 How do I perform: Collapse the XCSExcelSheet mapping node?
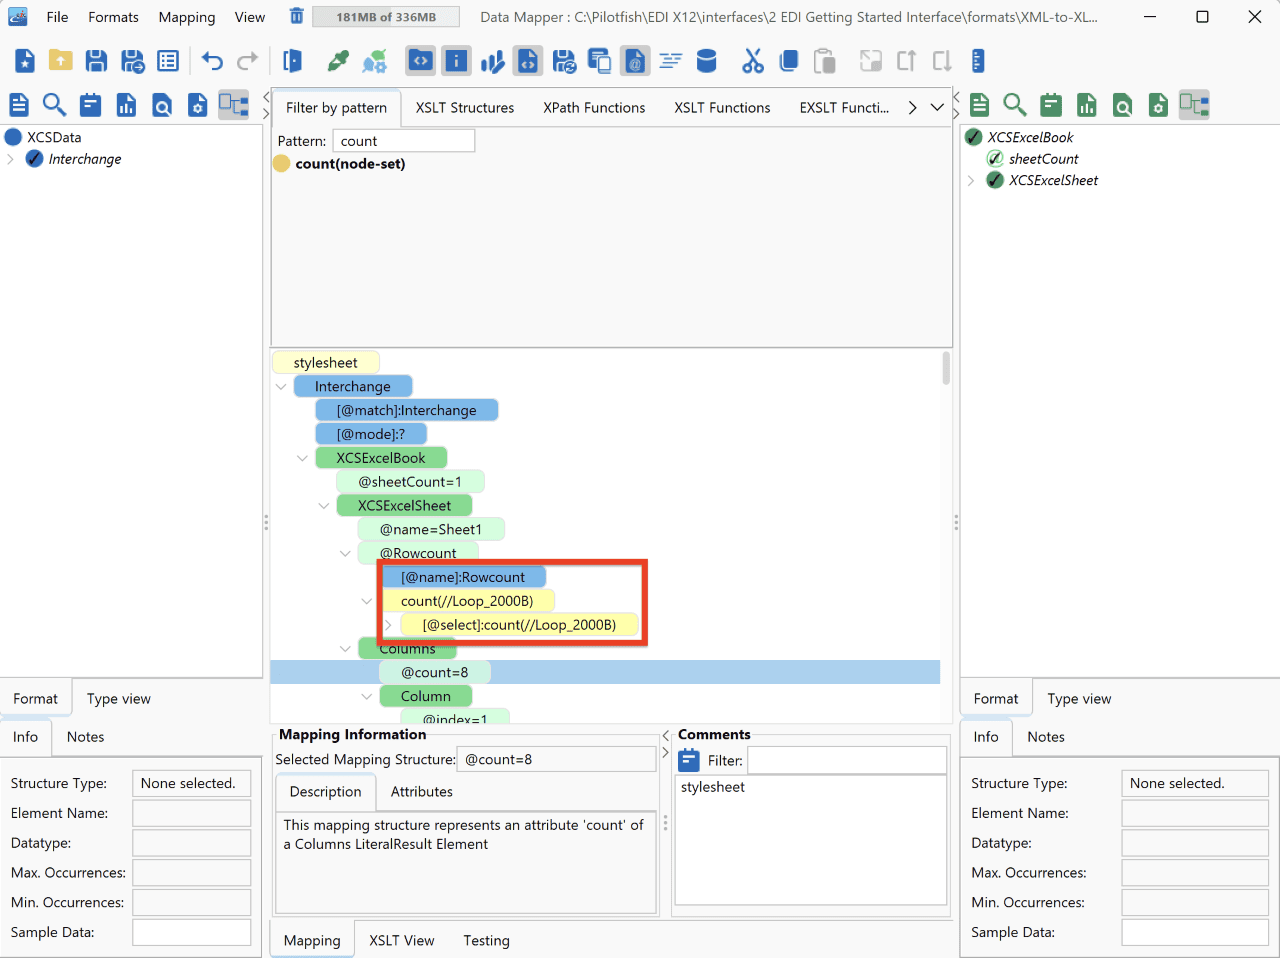point(324,506)
